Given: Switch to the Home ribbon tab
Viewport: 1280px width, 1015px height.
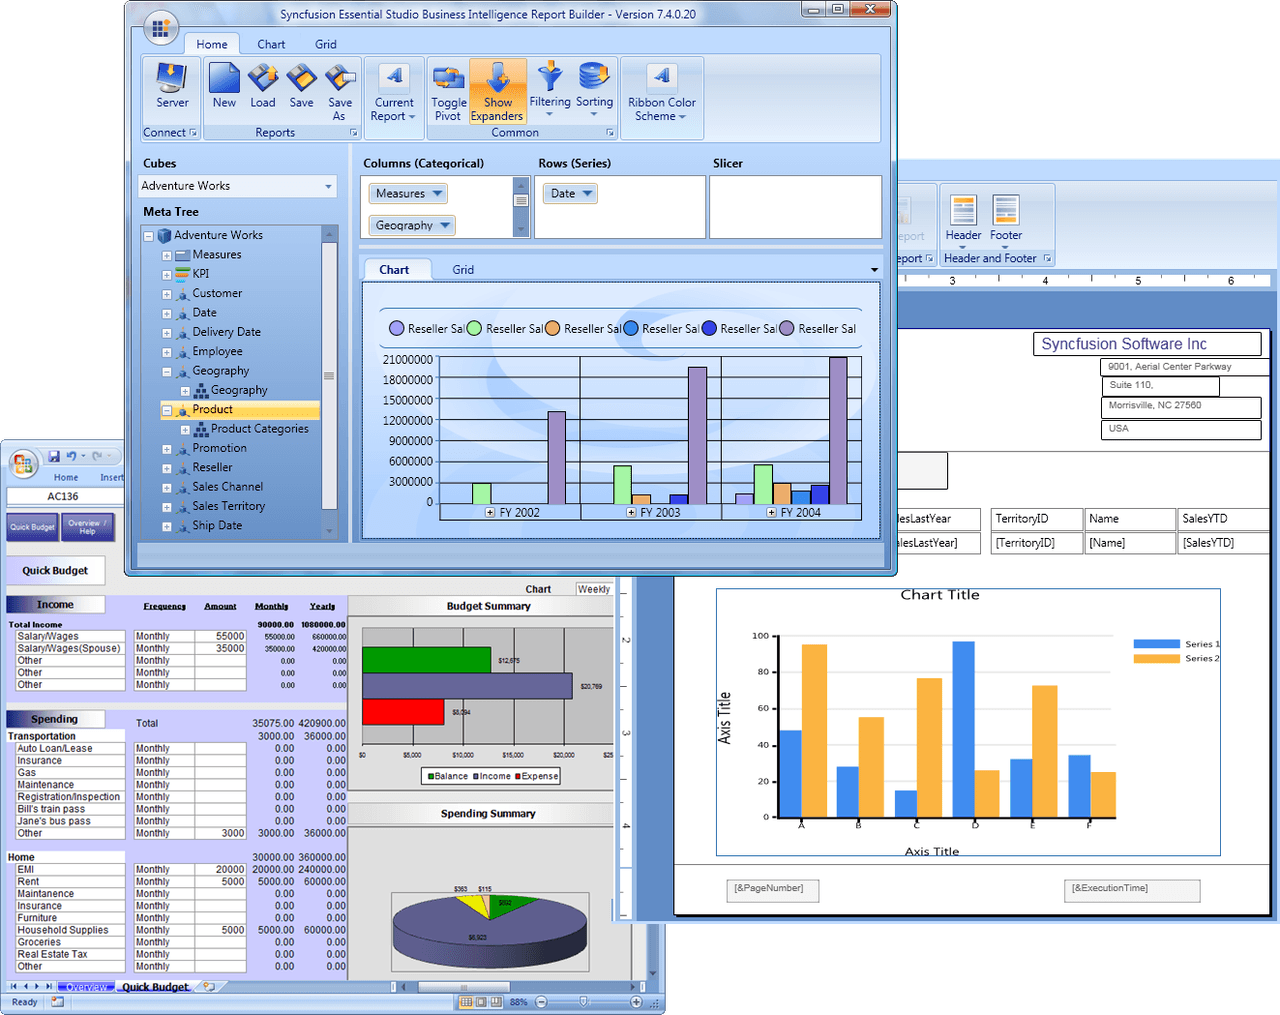Looking at the screenshot, I should (x=212, y=44).
